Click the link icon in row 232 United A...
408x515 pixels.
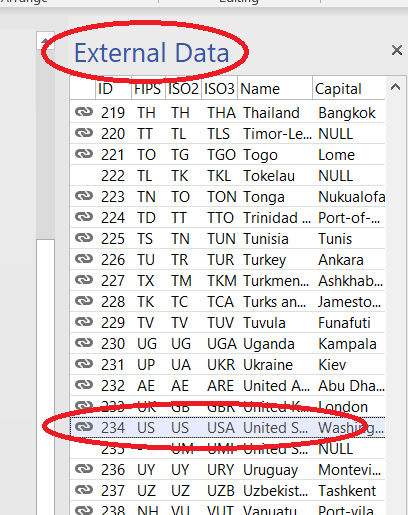(84, 385)
